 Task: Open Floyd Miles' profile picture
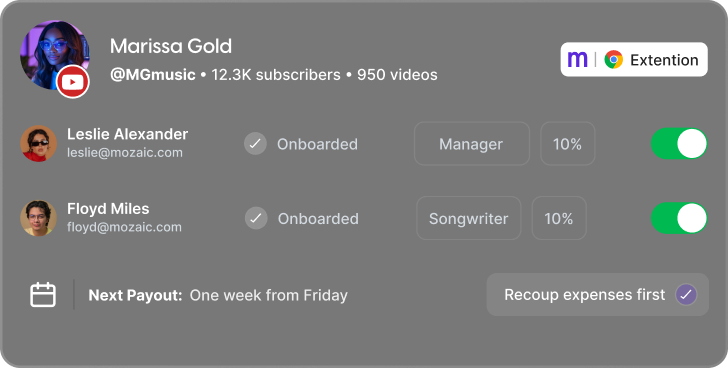point(39,218)
